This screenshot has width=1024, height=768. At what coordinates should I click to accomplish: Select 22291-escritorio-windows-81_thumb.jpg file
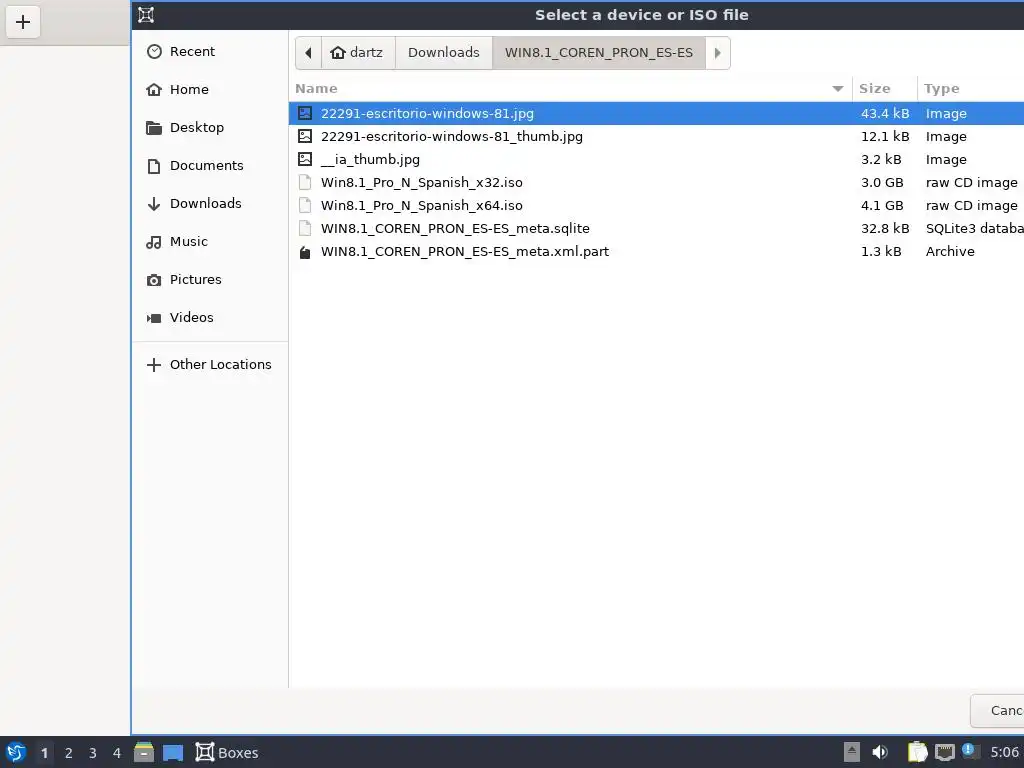[x=656, y=136]
